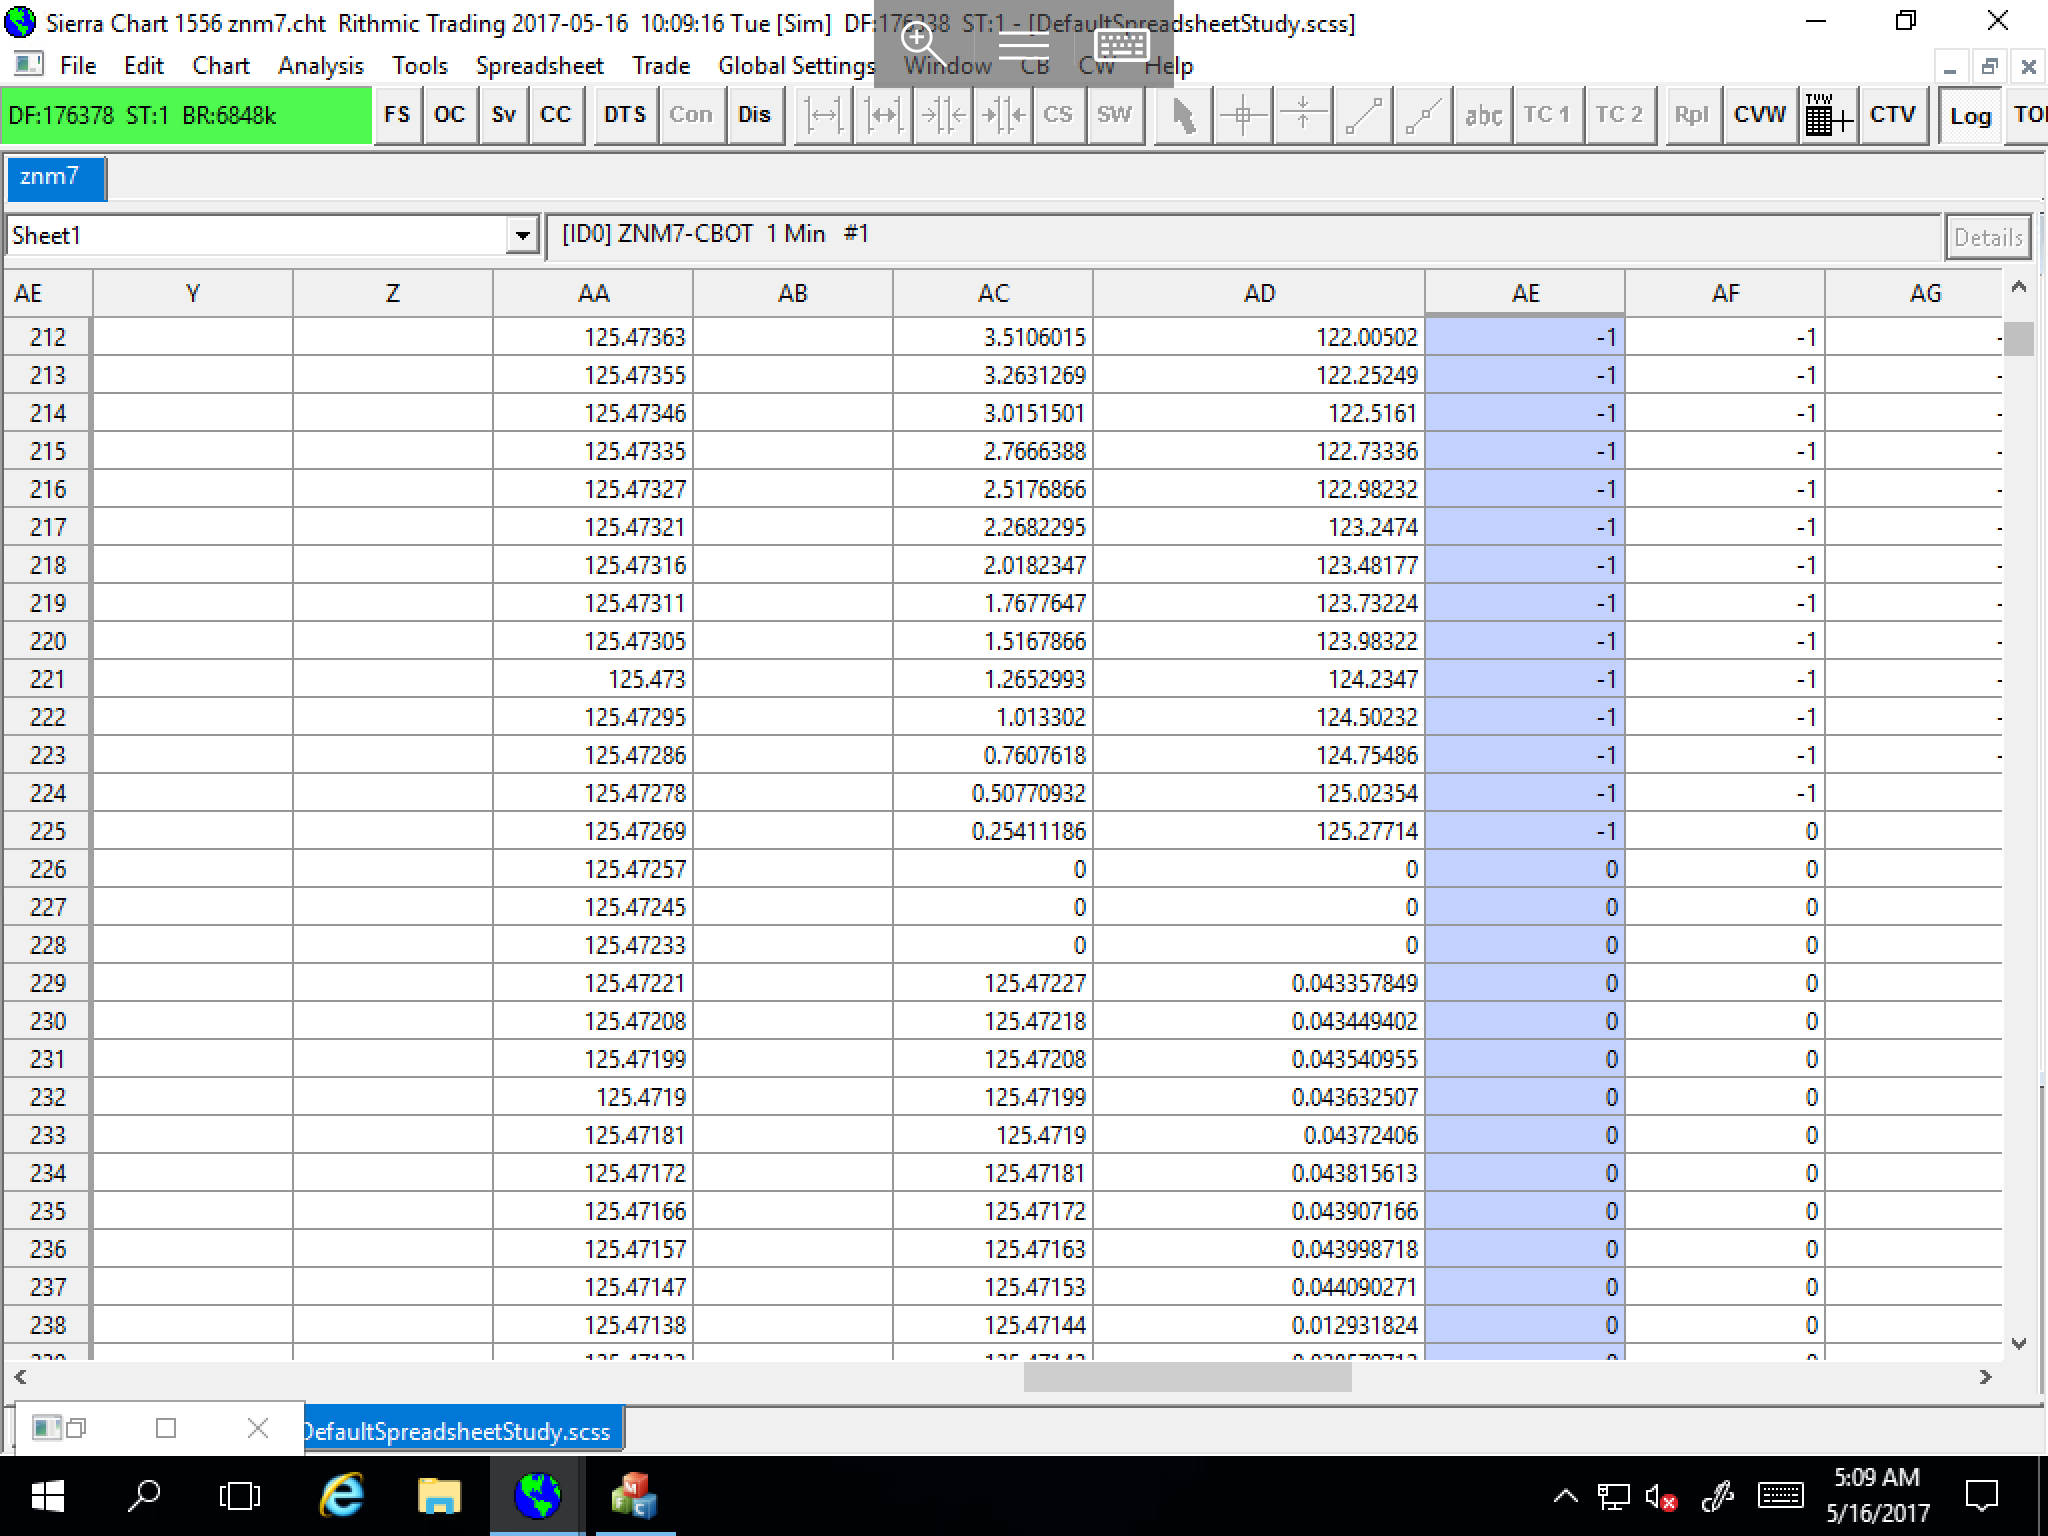Select the line drawing tool
Screen dimensions: 2048x1536
click(1363, 116)
